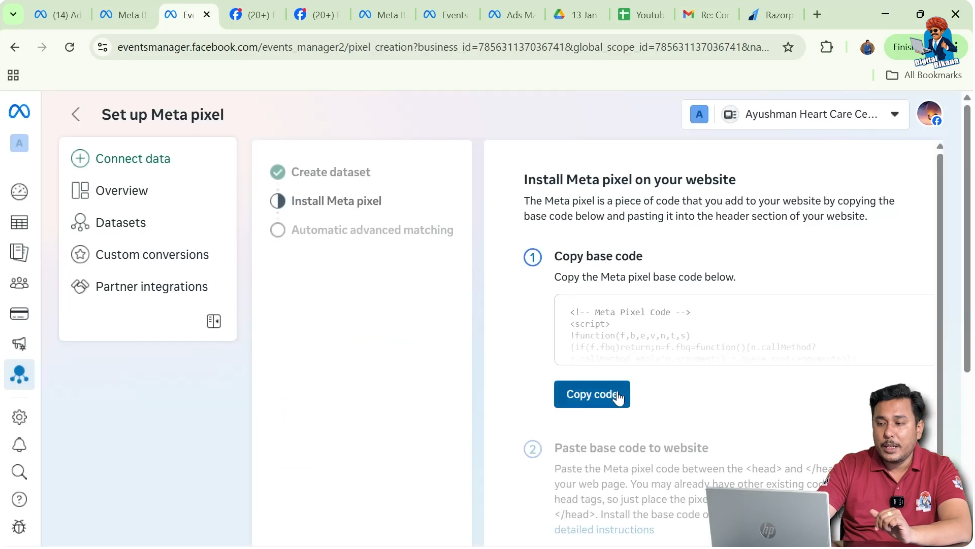975x549 pixels.
Task: Open Settings gear in left sidebar
Action: (19, 417)
